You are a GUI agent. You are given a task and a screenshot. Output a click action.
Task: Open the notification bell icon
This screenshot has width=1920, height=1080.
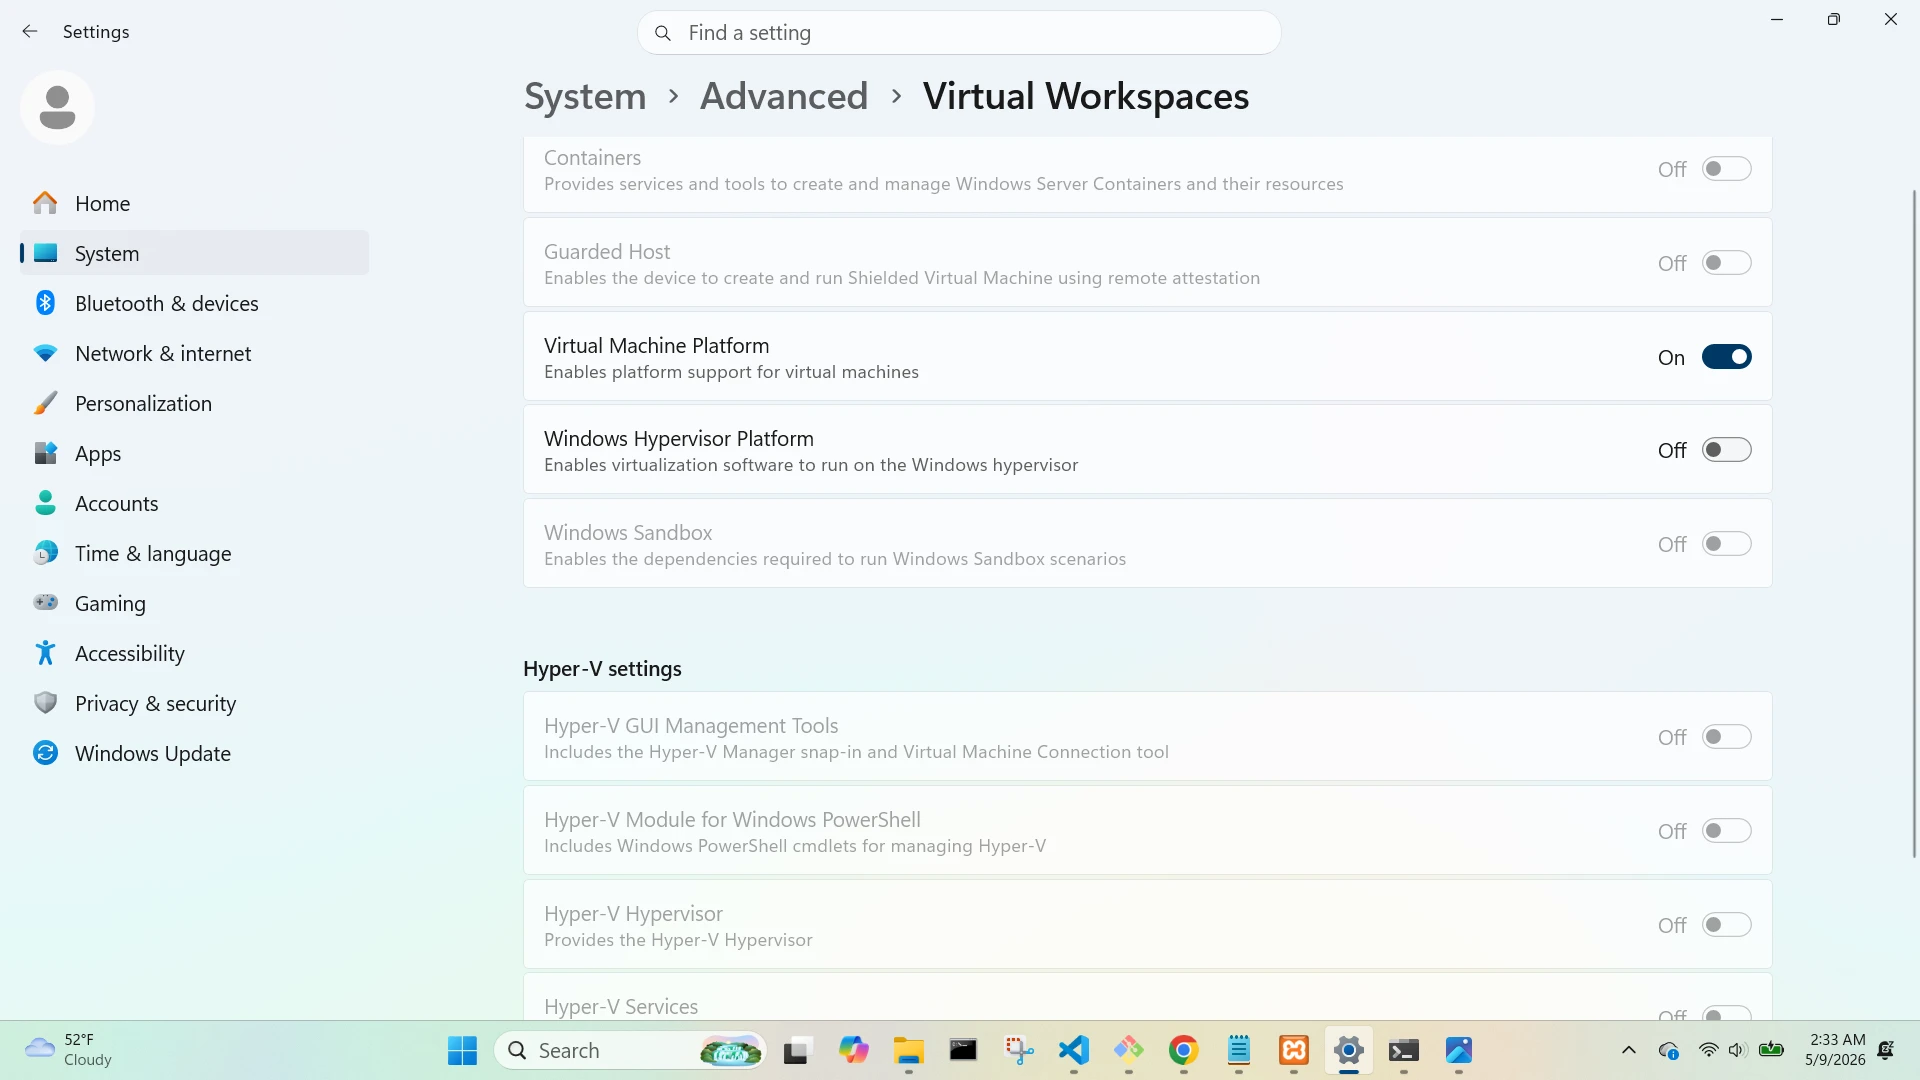pos(1886,1050)
